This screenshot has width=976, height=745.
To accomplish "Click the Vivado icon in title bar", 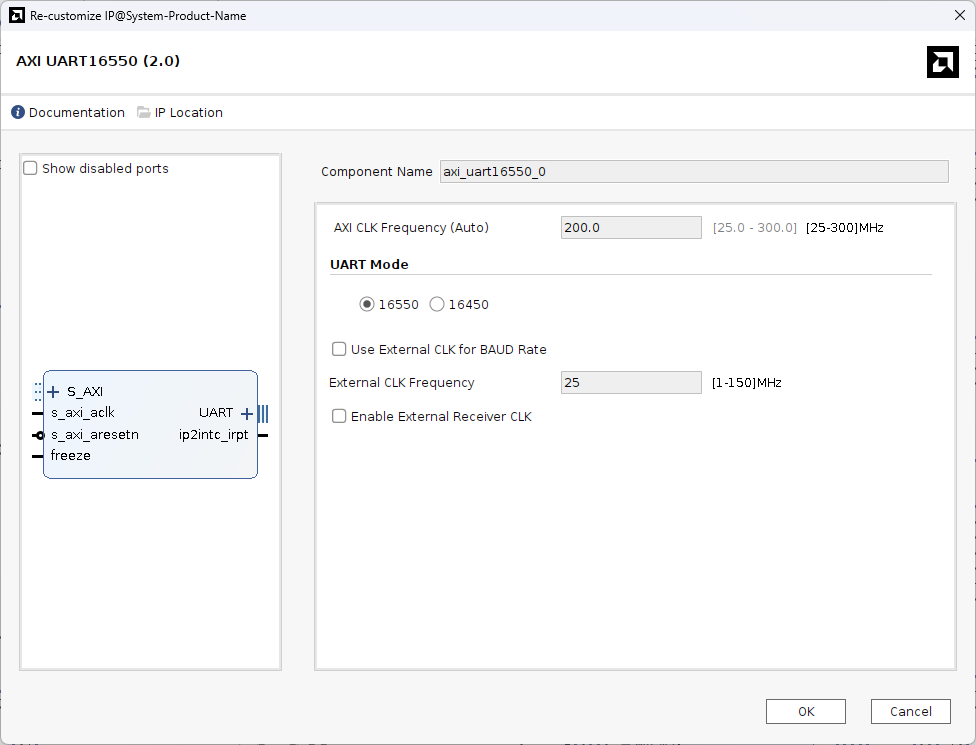I will pyautogui.click(x=17, y=16).
